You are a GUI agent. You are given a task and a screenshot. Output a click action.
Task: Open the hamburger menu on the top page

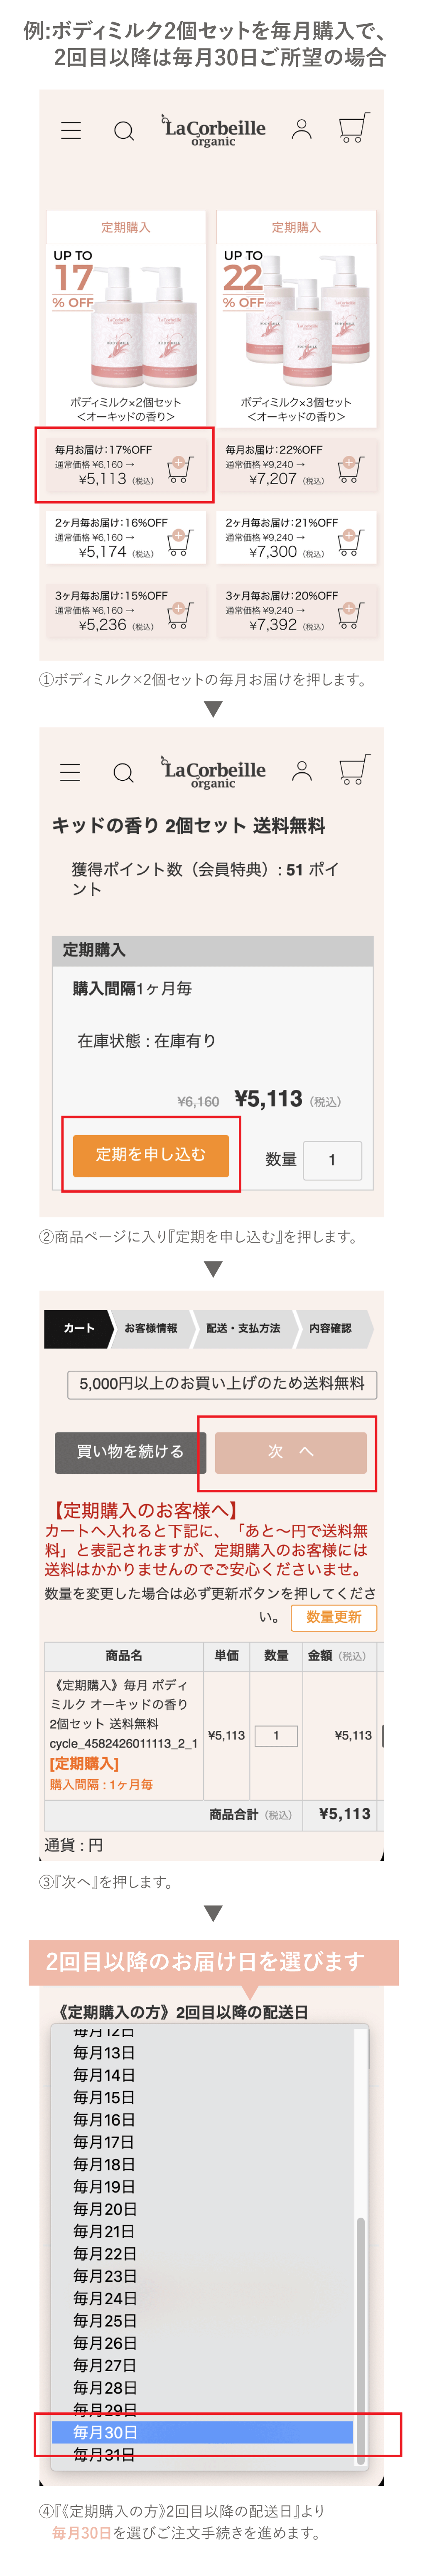(70, 130)
